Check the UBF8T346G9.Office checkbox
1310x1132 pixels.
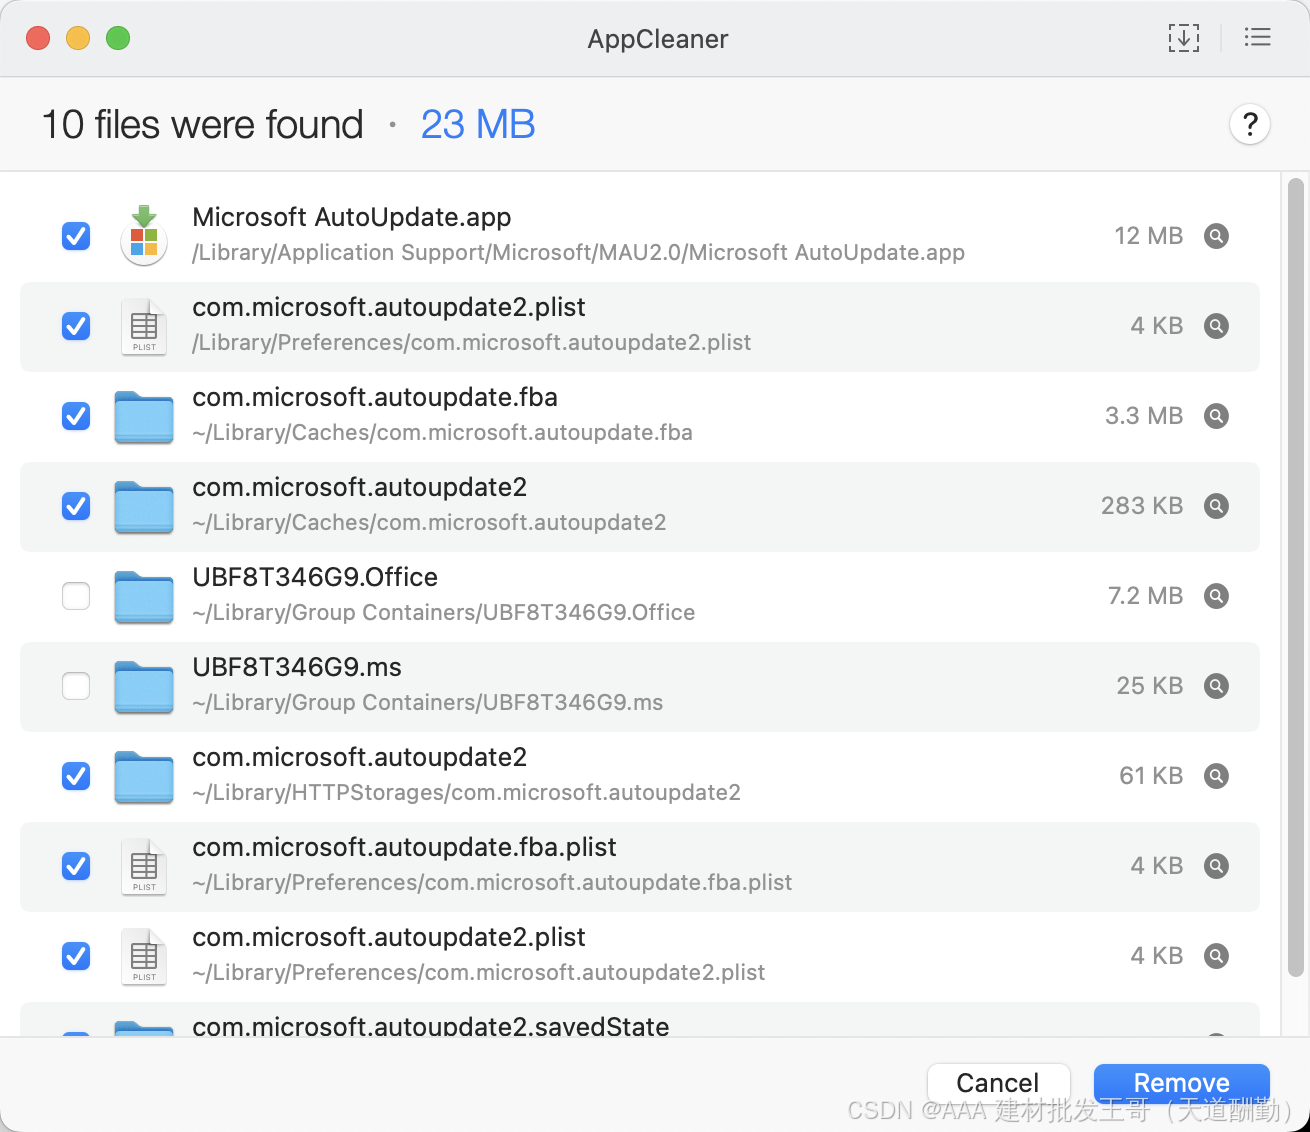tap(76, 596)
